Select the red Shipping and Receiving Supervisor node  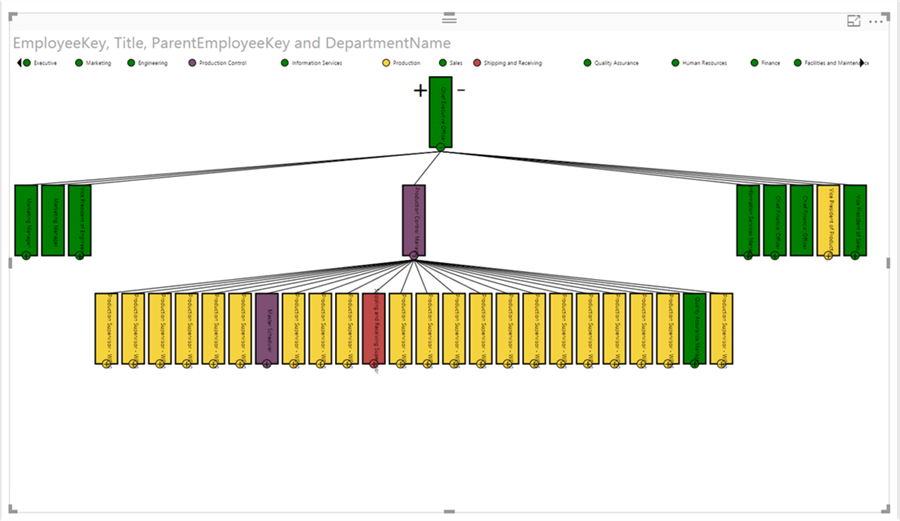pyautogui.click(x=373, y=328)
